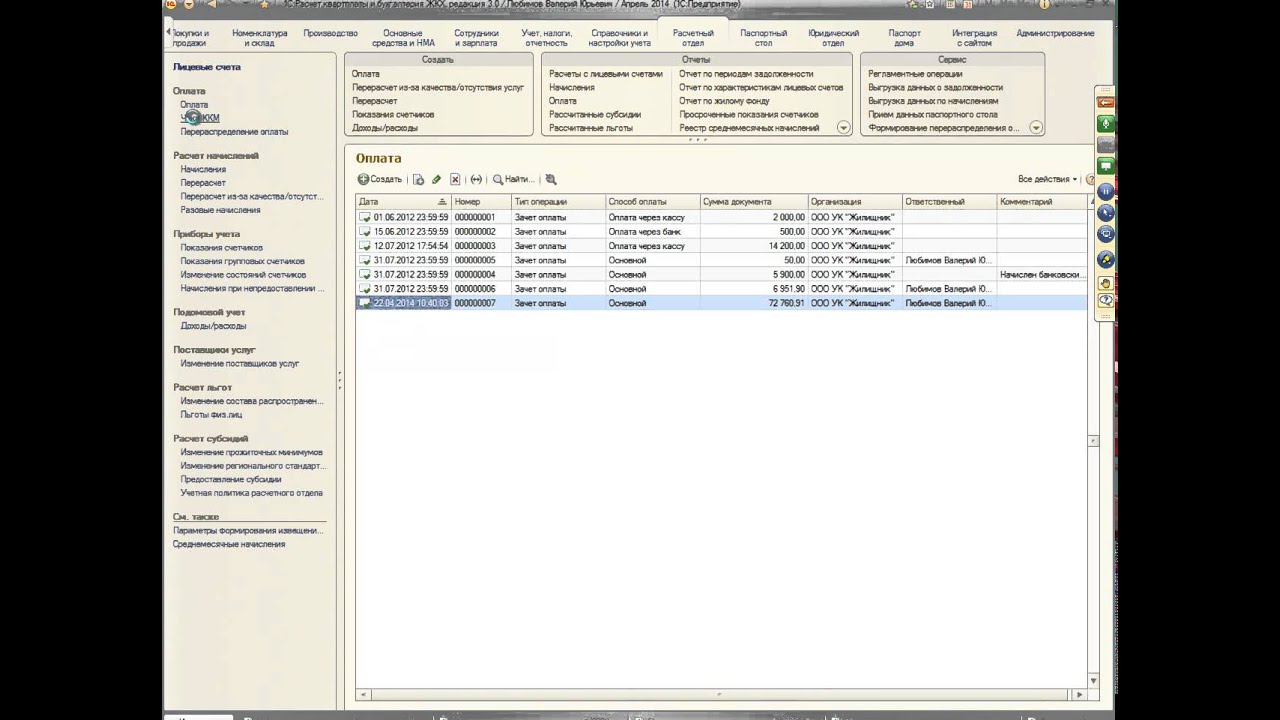Open the Администрирование section tab

pos(1055,33)
